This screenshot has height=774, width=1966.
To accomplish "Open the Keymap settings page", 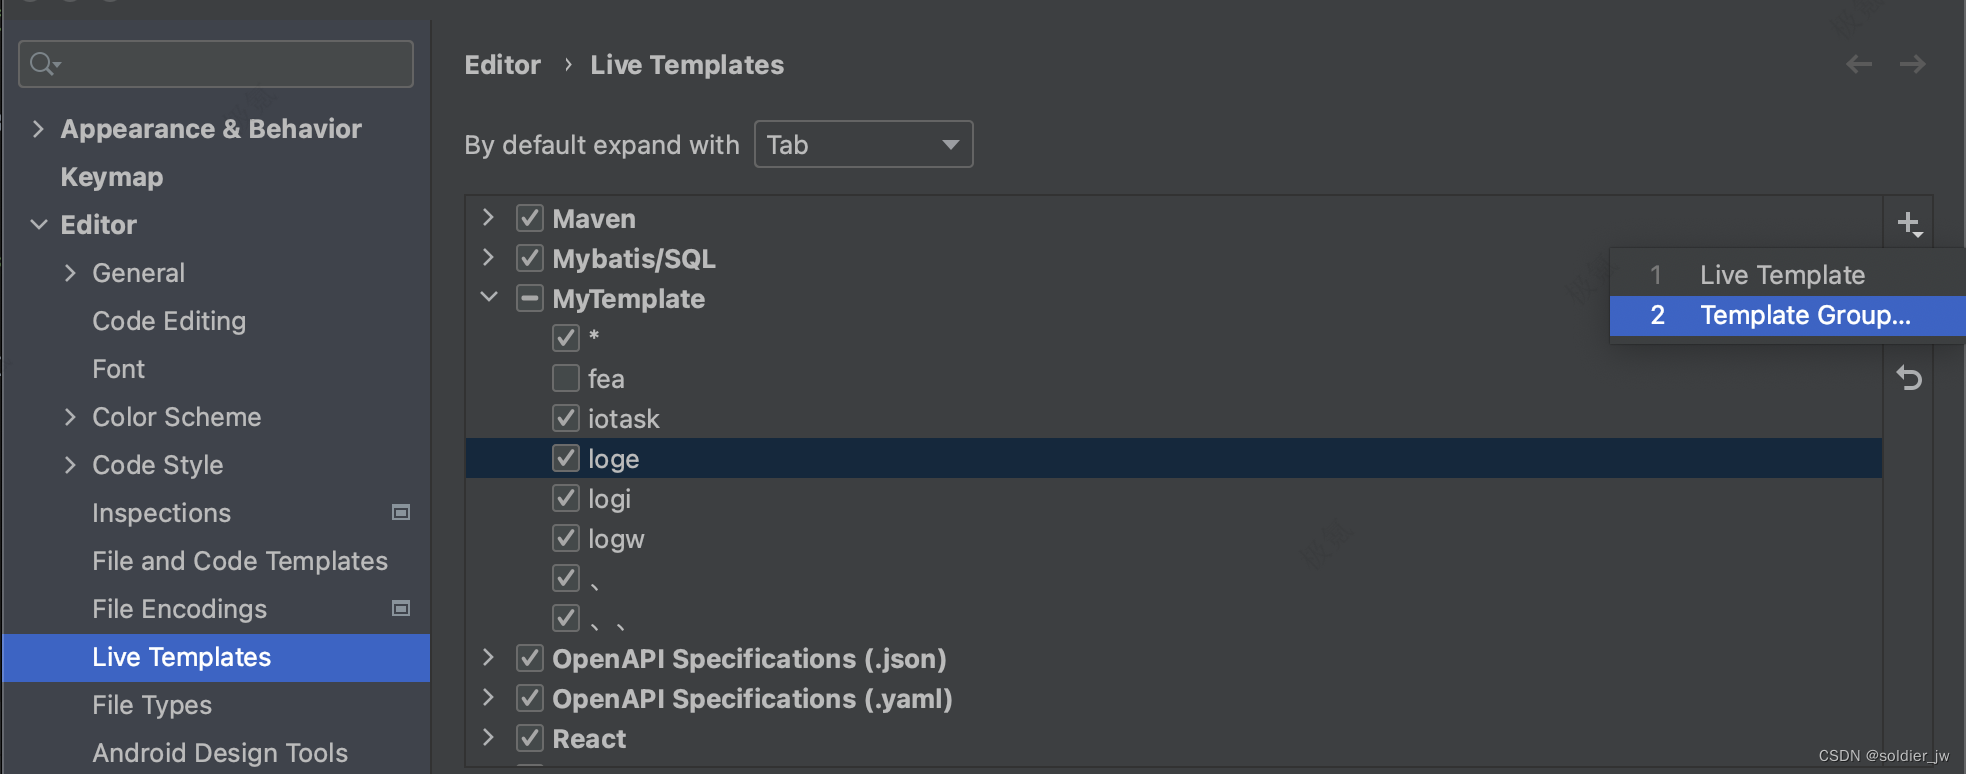I will tap(112, 177).
